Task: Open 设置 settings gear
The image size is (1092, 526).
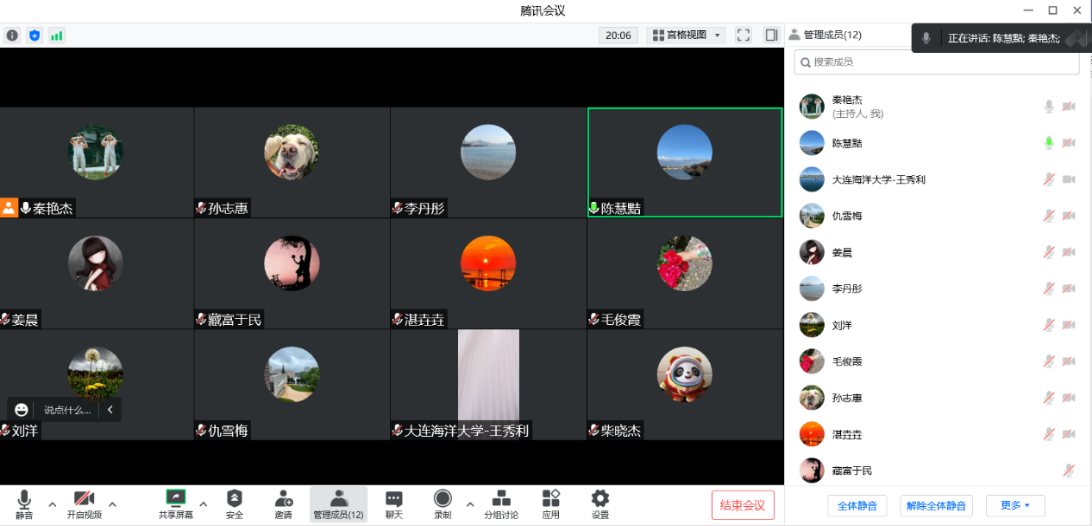Action: (x=600, y=504)
